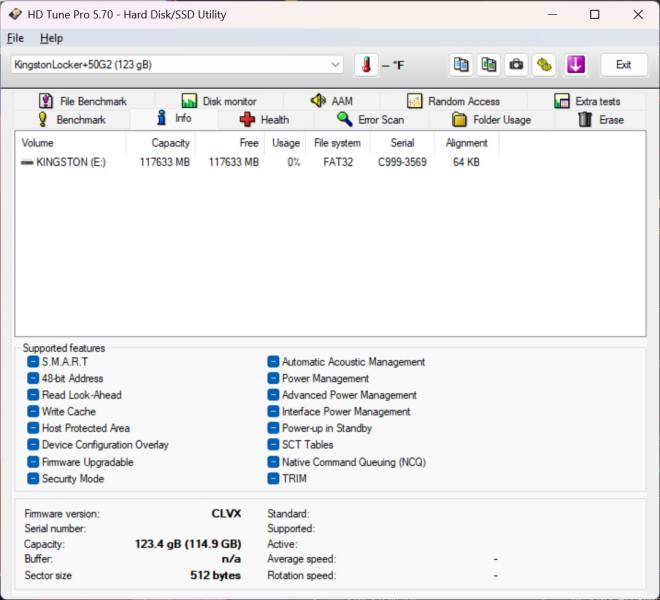Image resolution: width=660 pixels, height=600 pixels.
Task: Click the HD Tune title bar app icon
Action: click(x=15, y=14)
